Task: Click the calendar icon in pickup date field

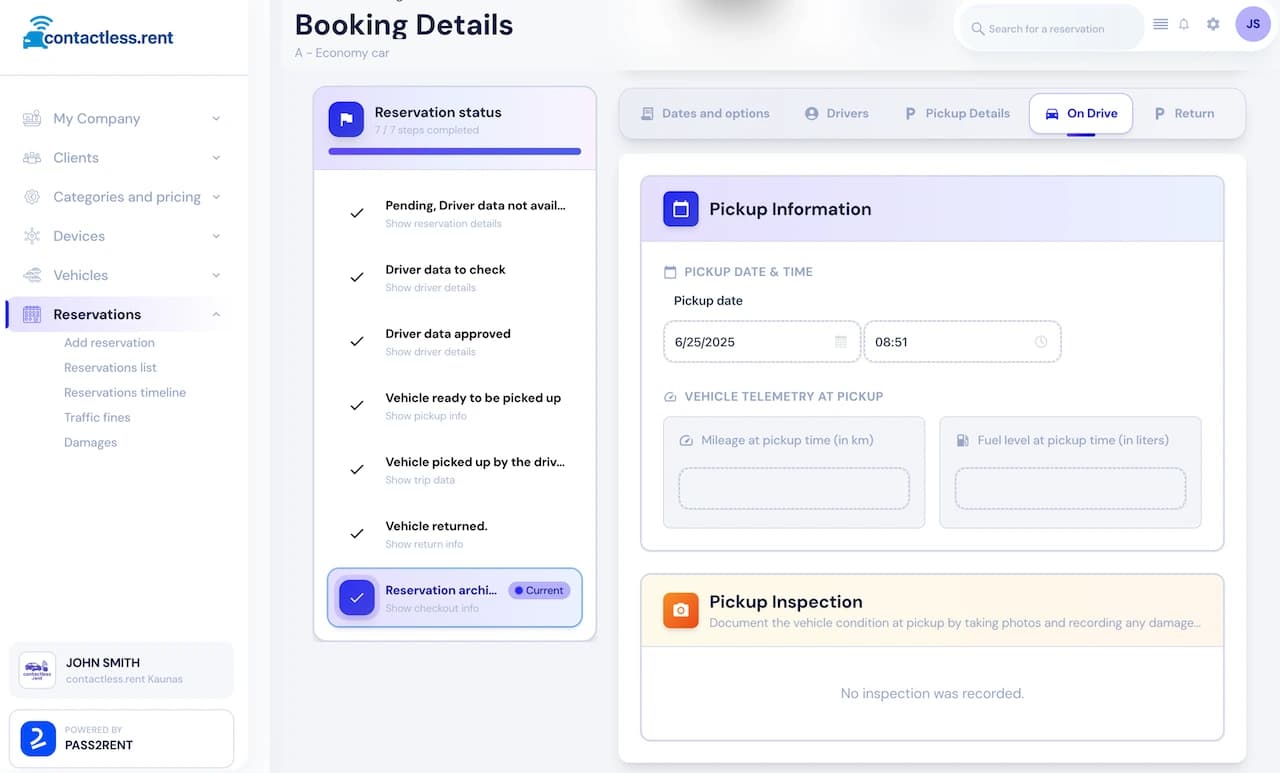Action: [841, 342]
